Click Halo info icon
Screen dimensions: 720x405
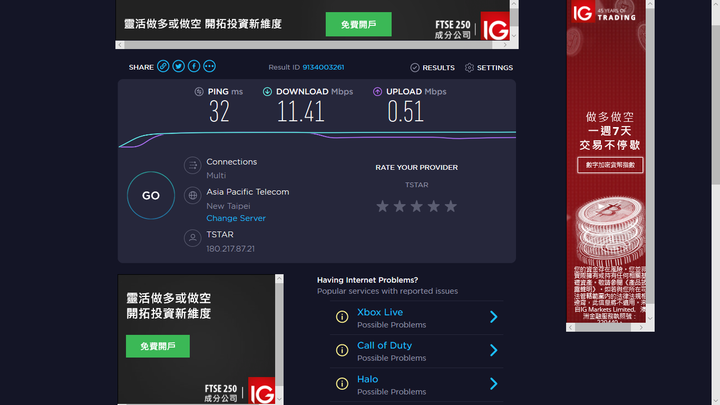tap(342, 383)
